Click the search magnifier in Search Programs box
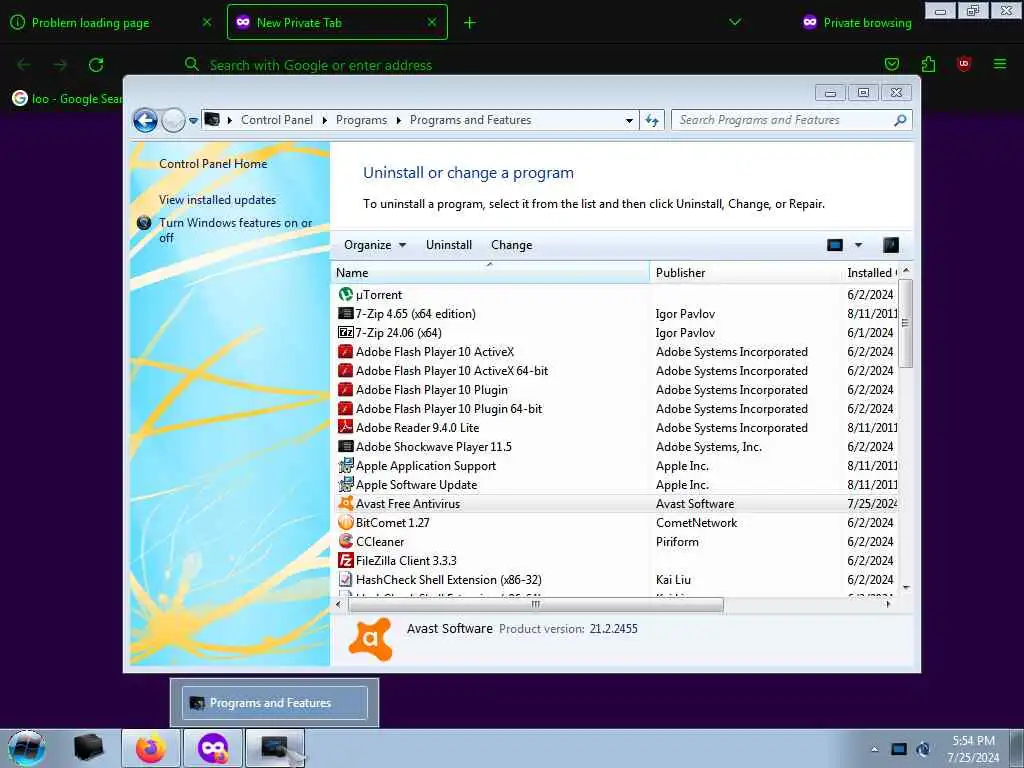Image resolution: width=1024 pixels, height=768 pixels. pyautogui.click(x=900, y=120)
